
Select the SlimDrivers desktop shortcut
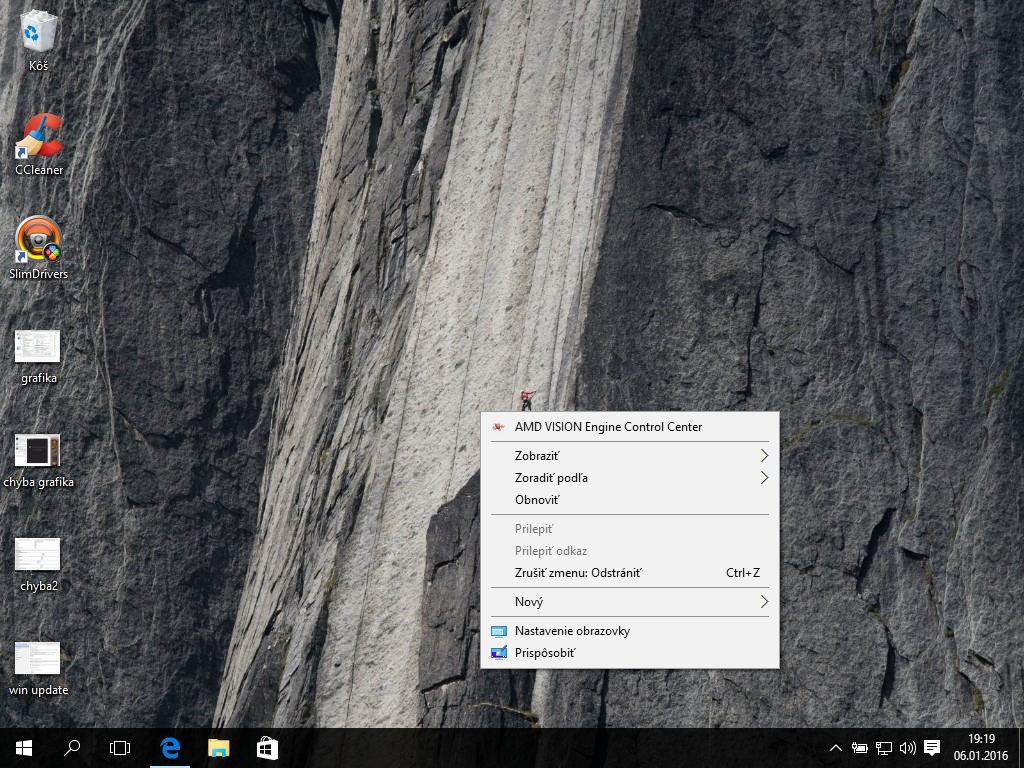(x=38, y=241)
